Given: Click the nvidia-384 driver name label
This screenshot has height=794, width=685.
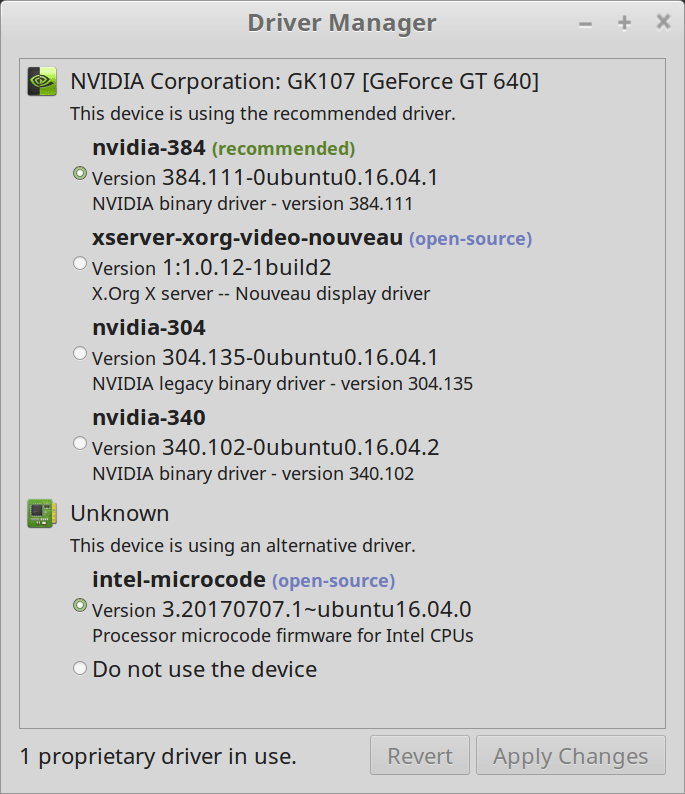Looking at the screenshot, I should click(x=149, y=148).
